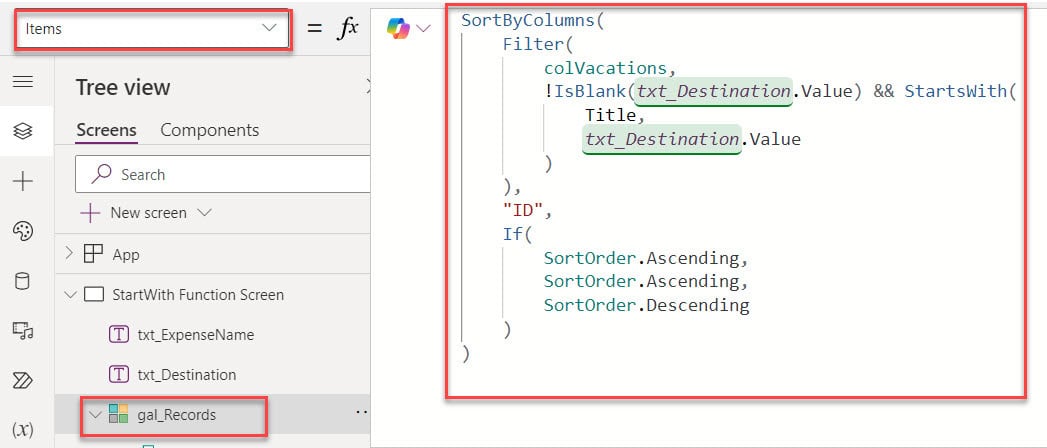The width and height of the screenshot is (1047, 448).
Task: Click the Tree view layers icon
Action: [22, 132]
